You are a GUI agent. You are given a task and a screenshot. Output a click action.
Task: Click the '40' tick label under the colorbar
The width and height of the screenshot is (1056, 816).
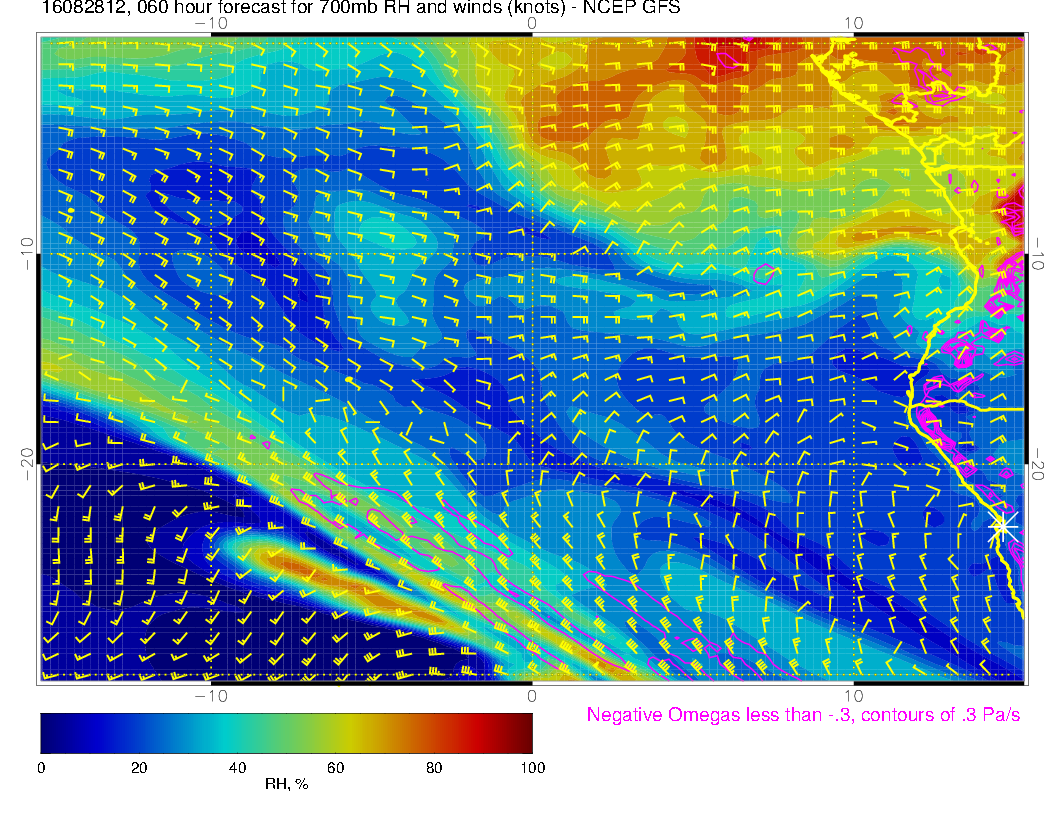(x=237, y=768)
